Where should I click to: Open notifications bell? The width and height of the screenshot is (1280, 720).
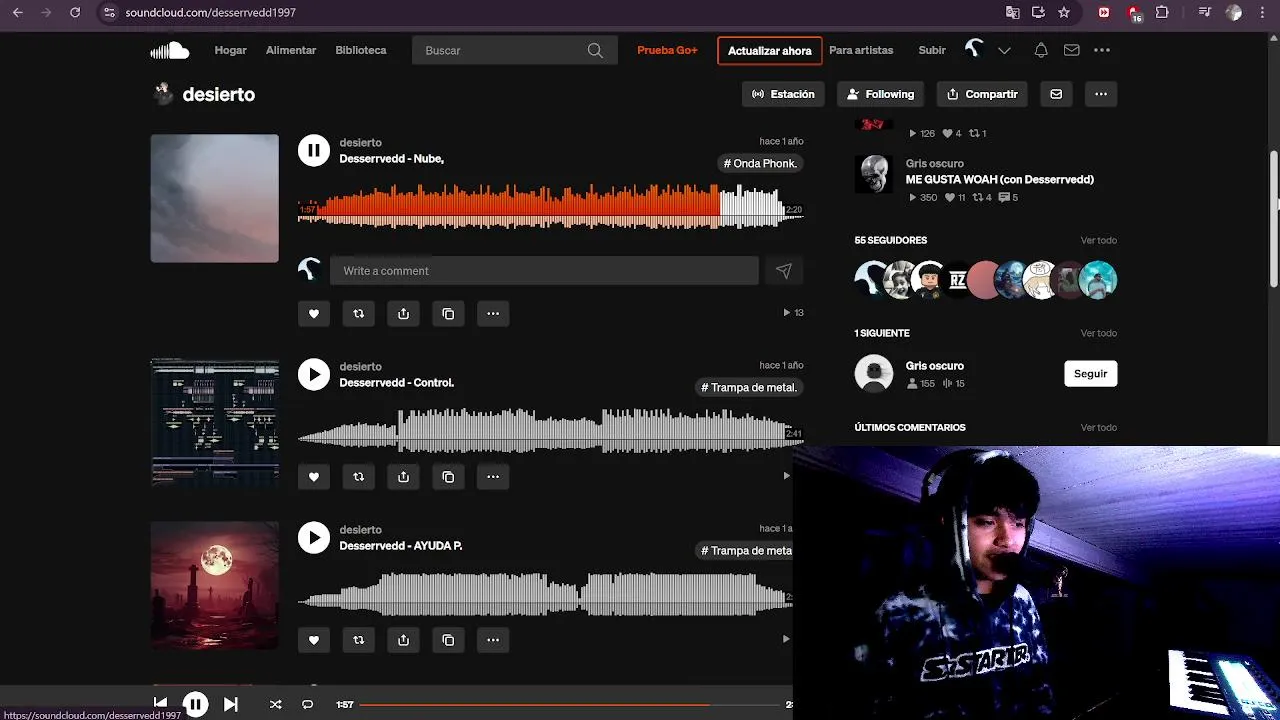1041,50
